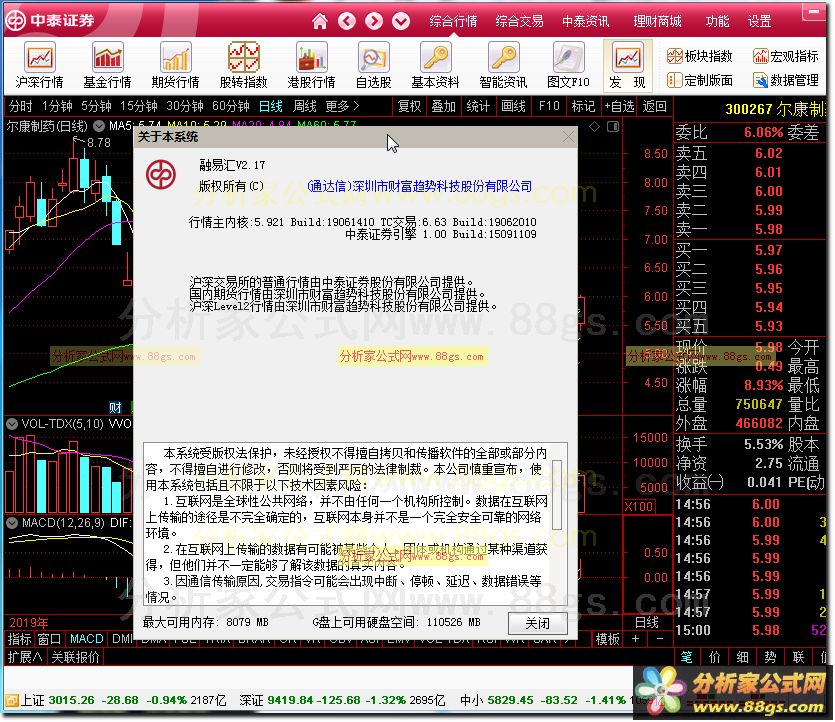Click the 中泰证券 logo icon
Screen dimensions: 835x722
click(15, 21)
